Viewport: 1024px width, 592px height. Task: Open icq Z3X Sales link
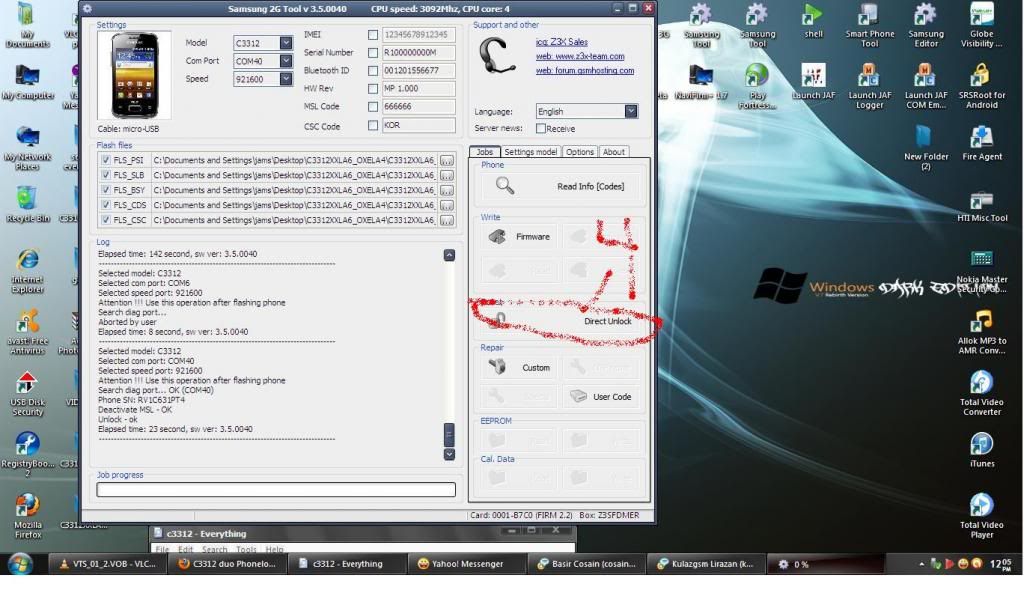(562, 42)
